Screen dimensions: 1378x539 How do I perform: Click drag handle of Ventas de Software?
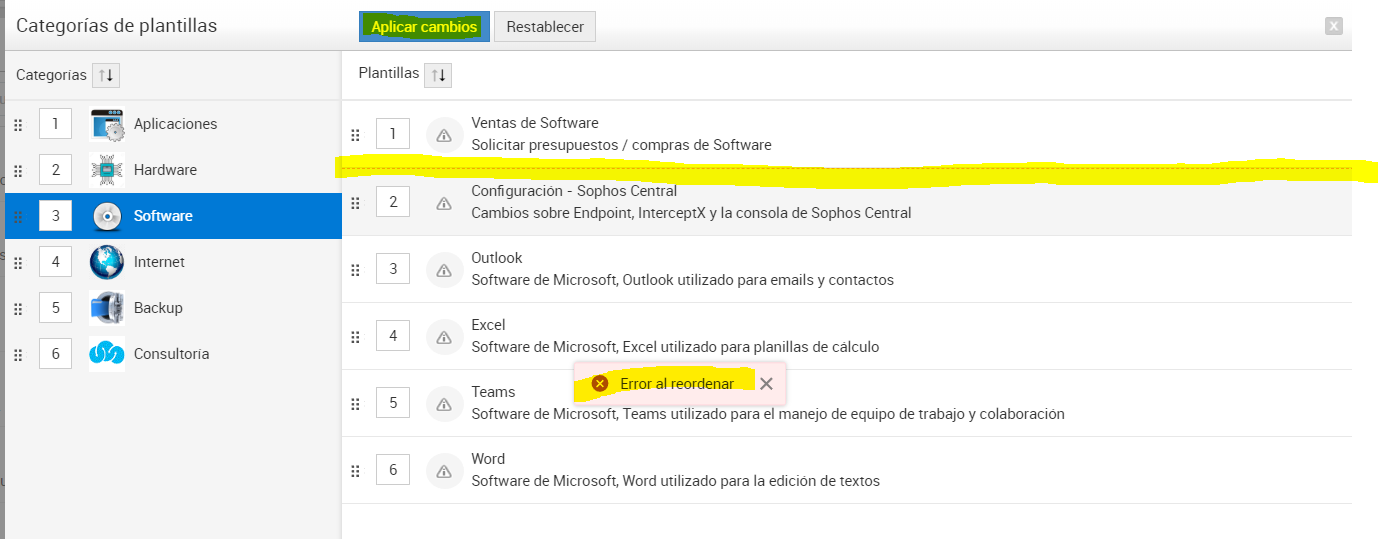(355, 136)
